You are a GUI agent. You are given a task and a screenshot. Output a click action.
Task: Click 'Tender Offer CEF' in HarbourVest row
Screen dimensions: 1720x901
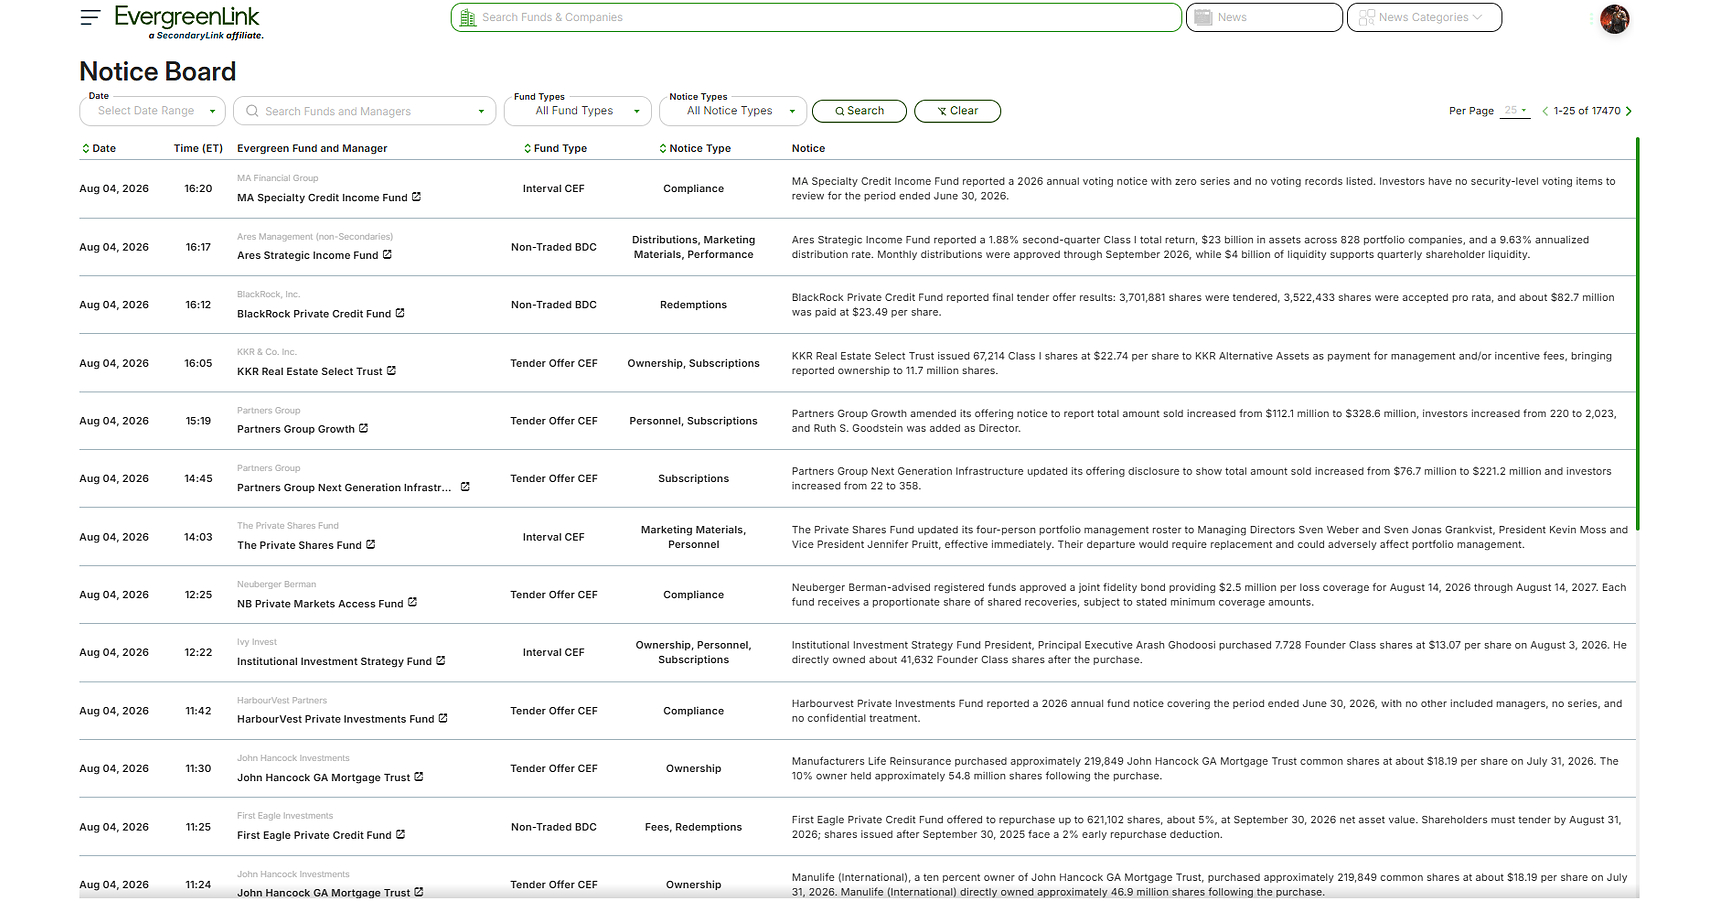pos(554,711)
